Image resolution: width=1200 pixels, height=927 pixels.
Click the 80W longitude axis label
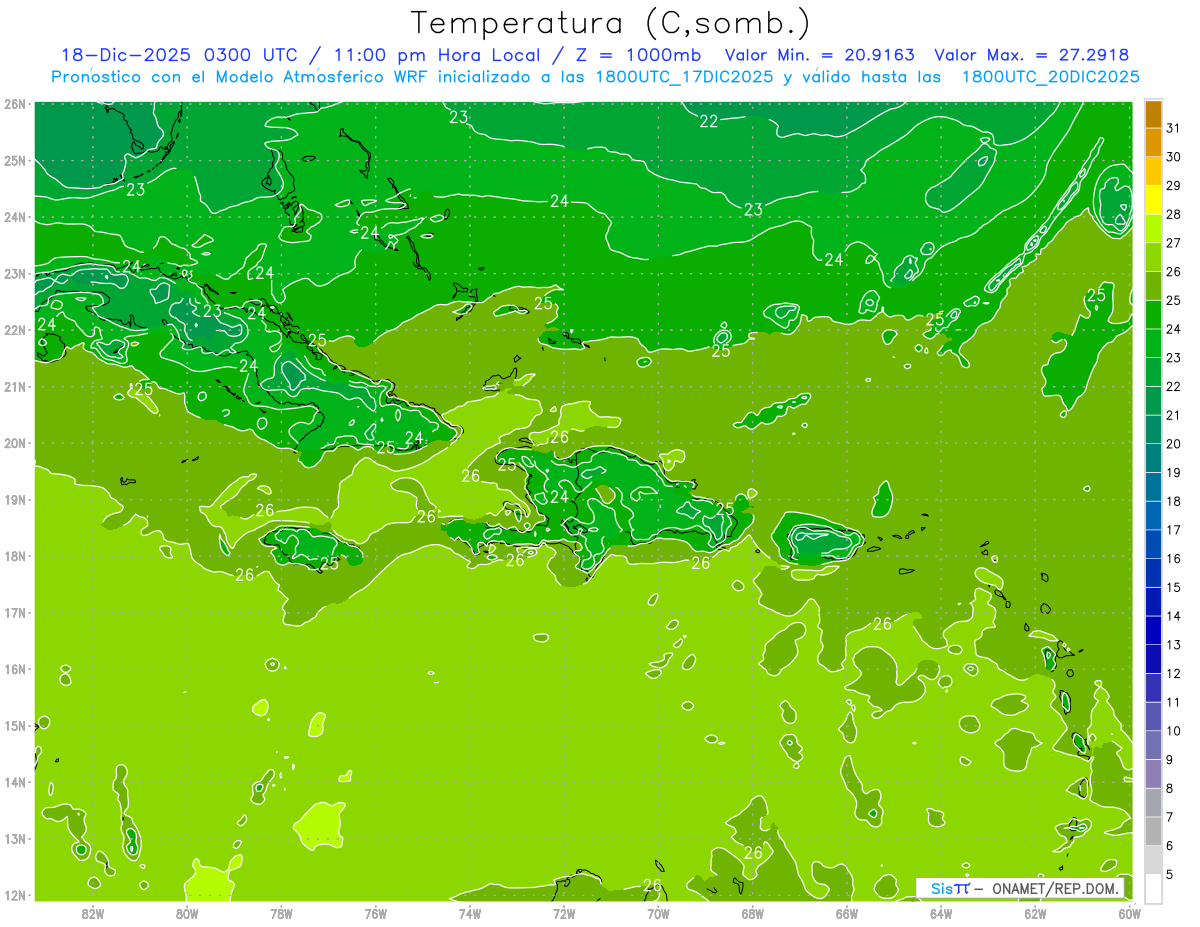pyautogui.click(x=187, y=913)
